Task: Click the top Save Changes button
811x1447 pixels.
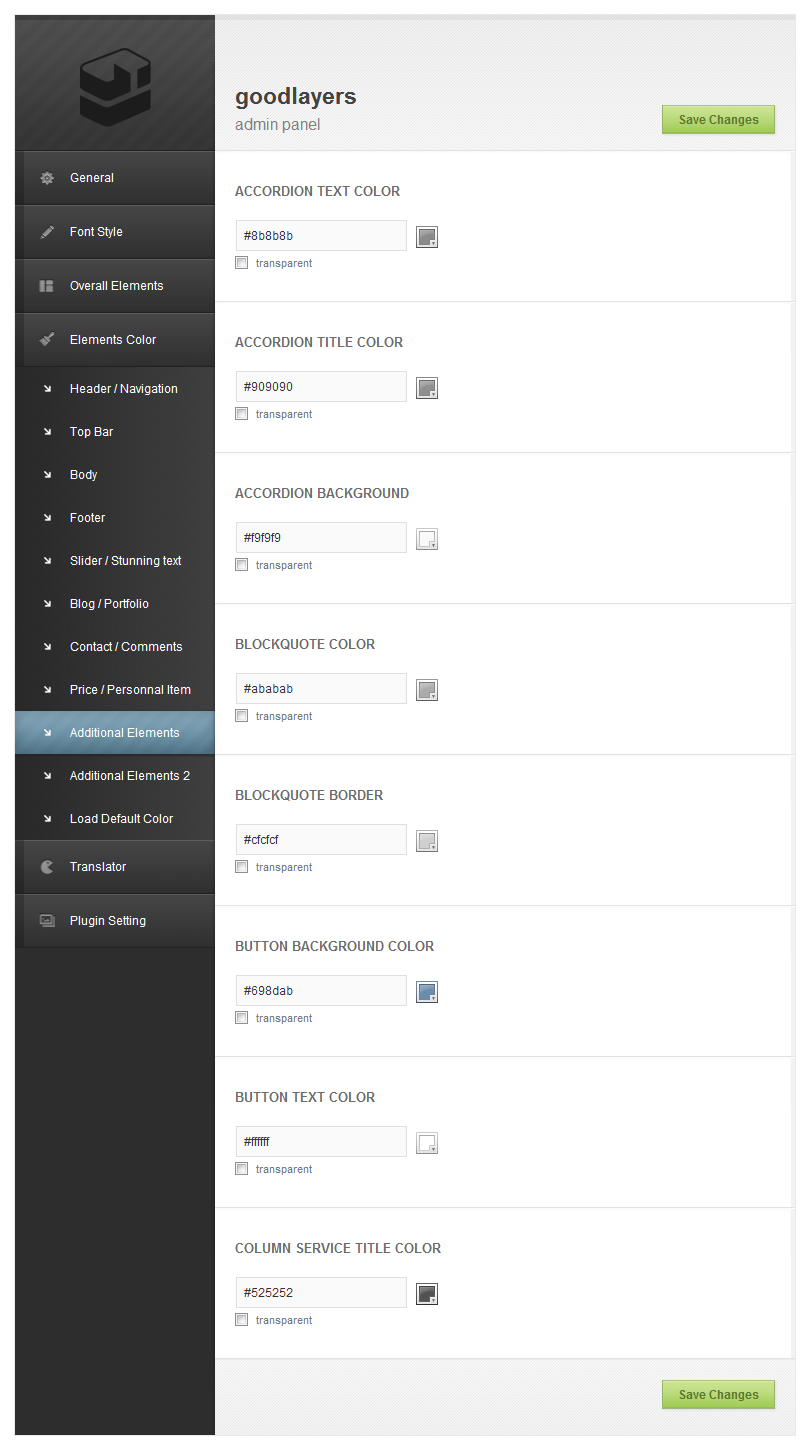Action: 718,120
